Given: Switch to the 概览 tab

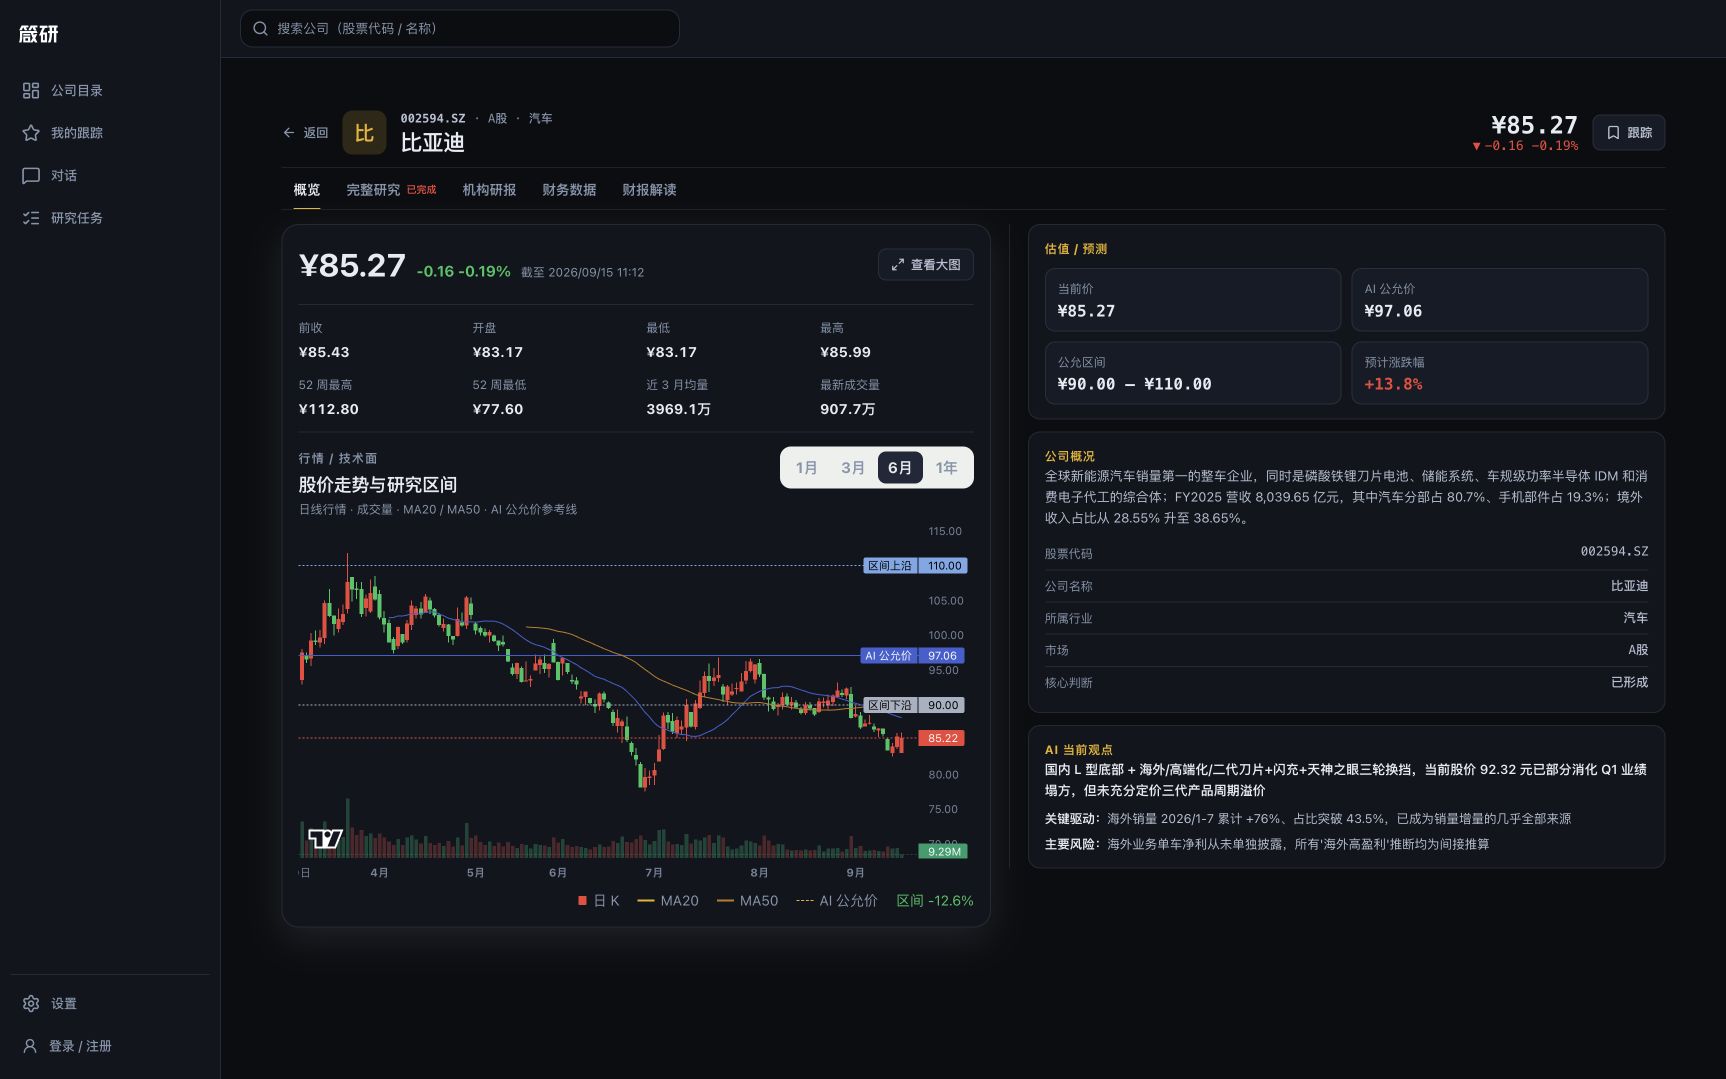Looking at the screenshot, I should point(306,190).
